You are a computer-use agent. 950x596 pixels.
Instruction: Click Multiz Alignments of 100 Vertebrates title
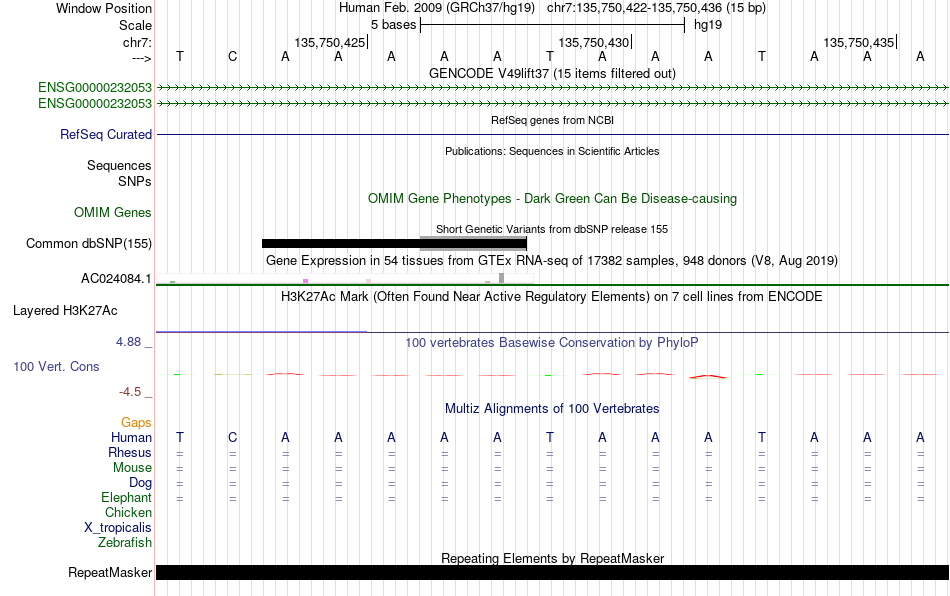tap(552, 408)
